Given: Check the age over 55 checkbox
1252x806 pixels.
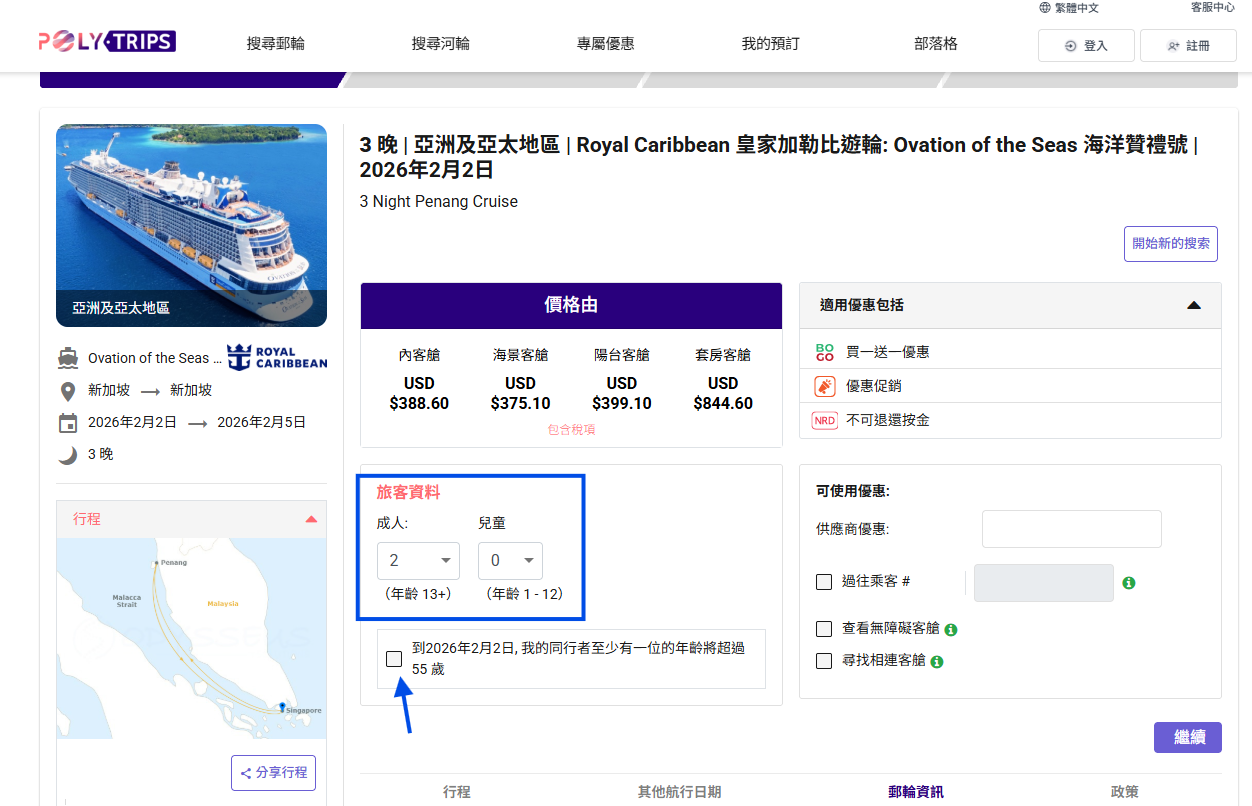Looking at the screenshot, I should tap(394, 659).
